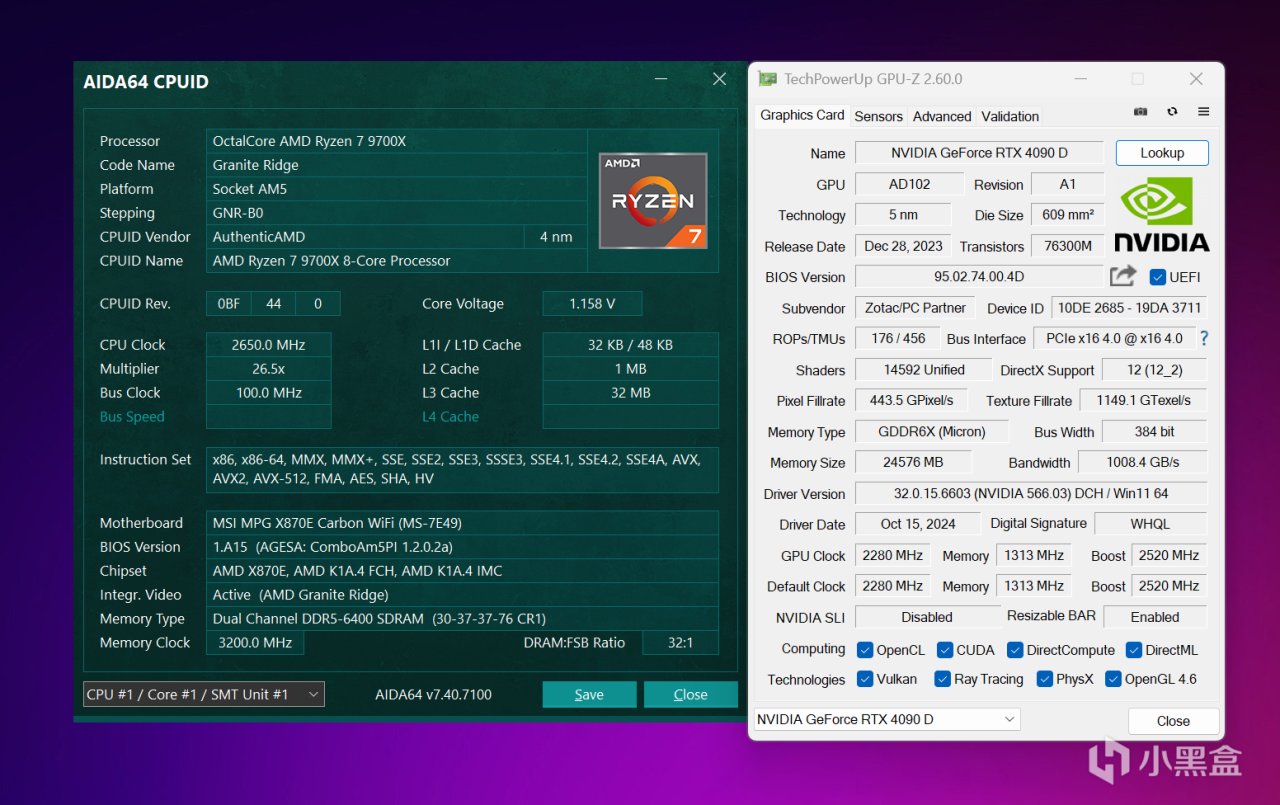1280x805 pixels.
Task: Toggle the Ray Tracing checkbox
Action: pos(942,679)
